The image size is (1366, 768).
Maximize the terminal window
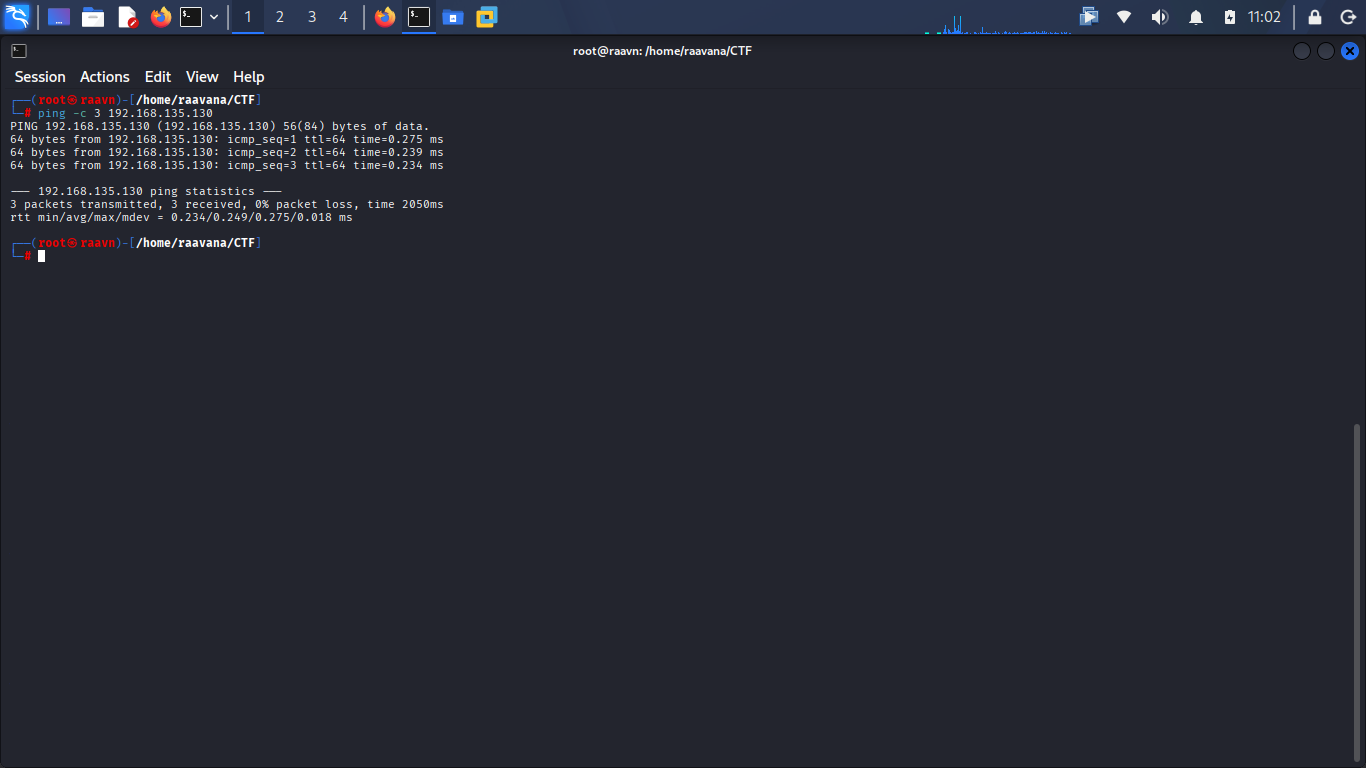(x=1326, y=51)
